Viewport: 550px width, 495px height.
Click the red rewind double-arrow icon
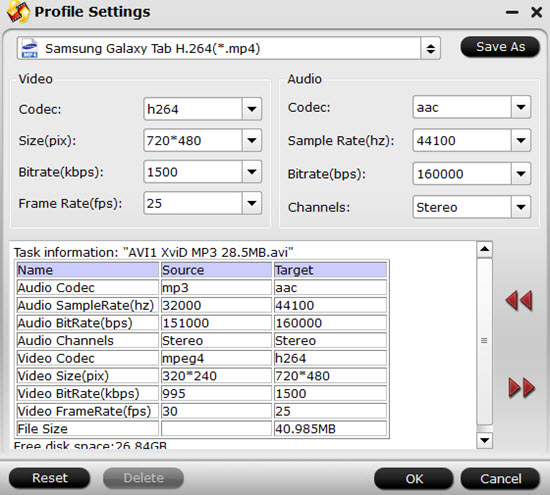tap(519, 301)
